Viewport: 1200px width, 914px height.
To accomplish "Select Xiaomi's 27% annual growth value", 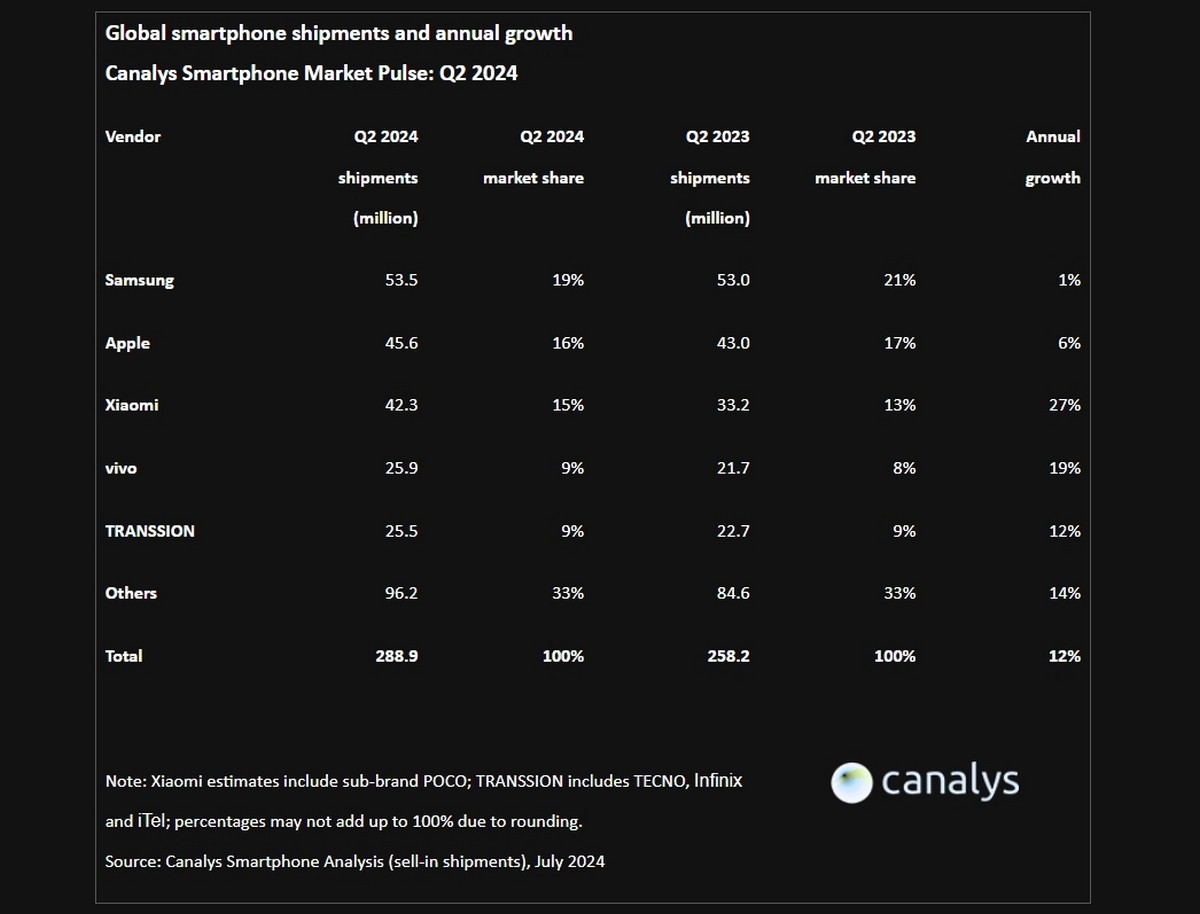I will click(1063, 405).
